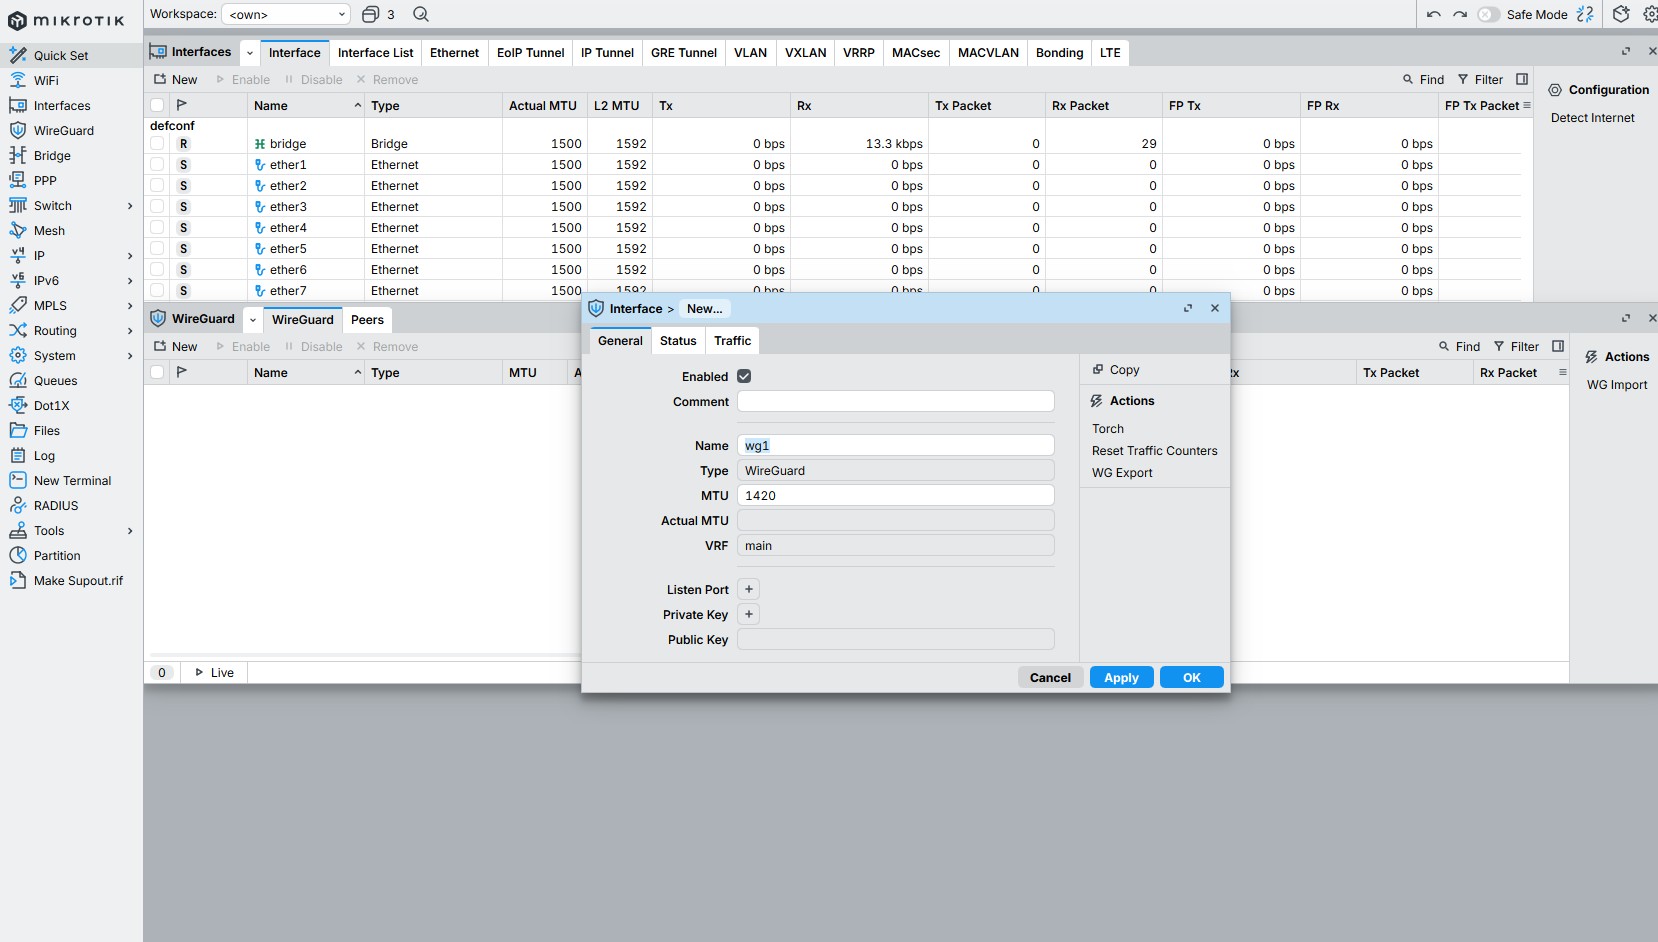1658x942 pixels.
Task: Toggle the Safe Mode switch
Action: pos(1488,14)
